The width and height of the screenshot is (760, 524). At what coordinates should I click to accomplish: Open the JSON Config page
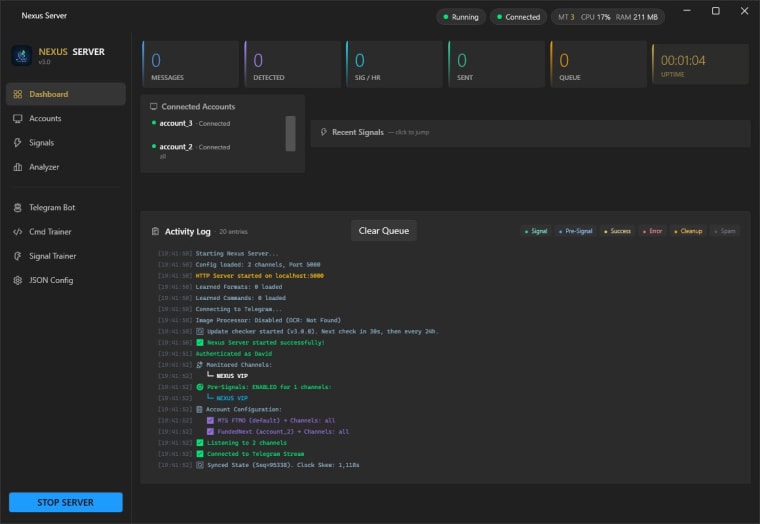66,280
